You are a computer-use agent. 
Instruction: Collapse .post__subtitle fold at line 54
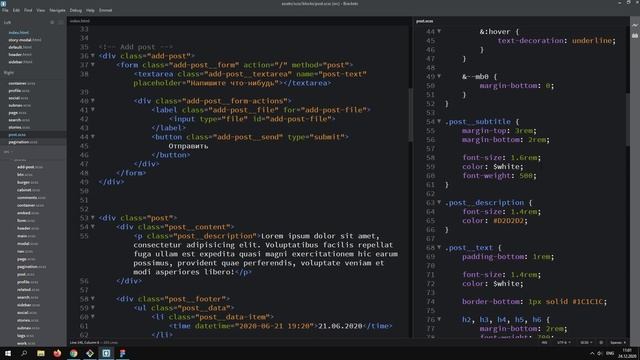pyautogui.click(x=439, y=121)
